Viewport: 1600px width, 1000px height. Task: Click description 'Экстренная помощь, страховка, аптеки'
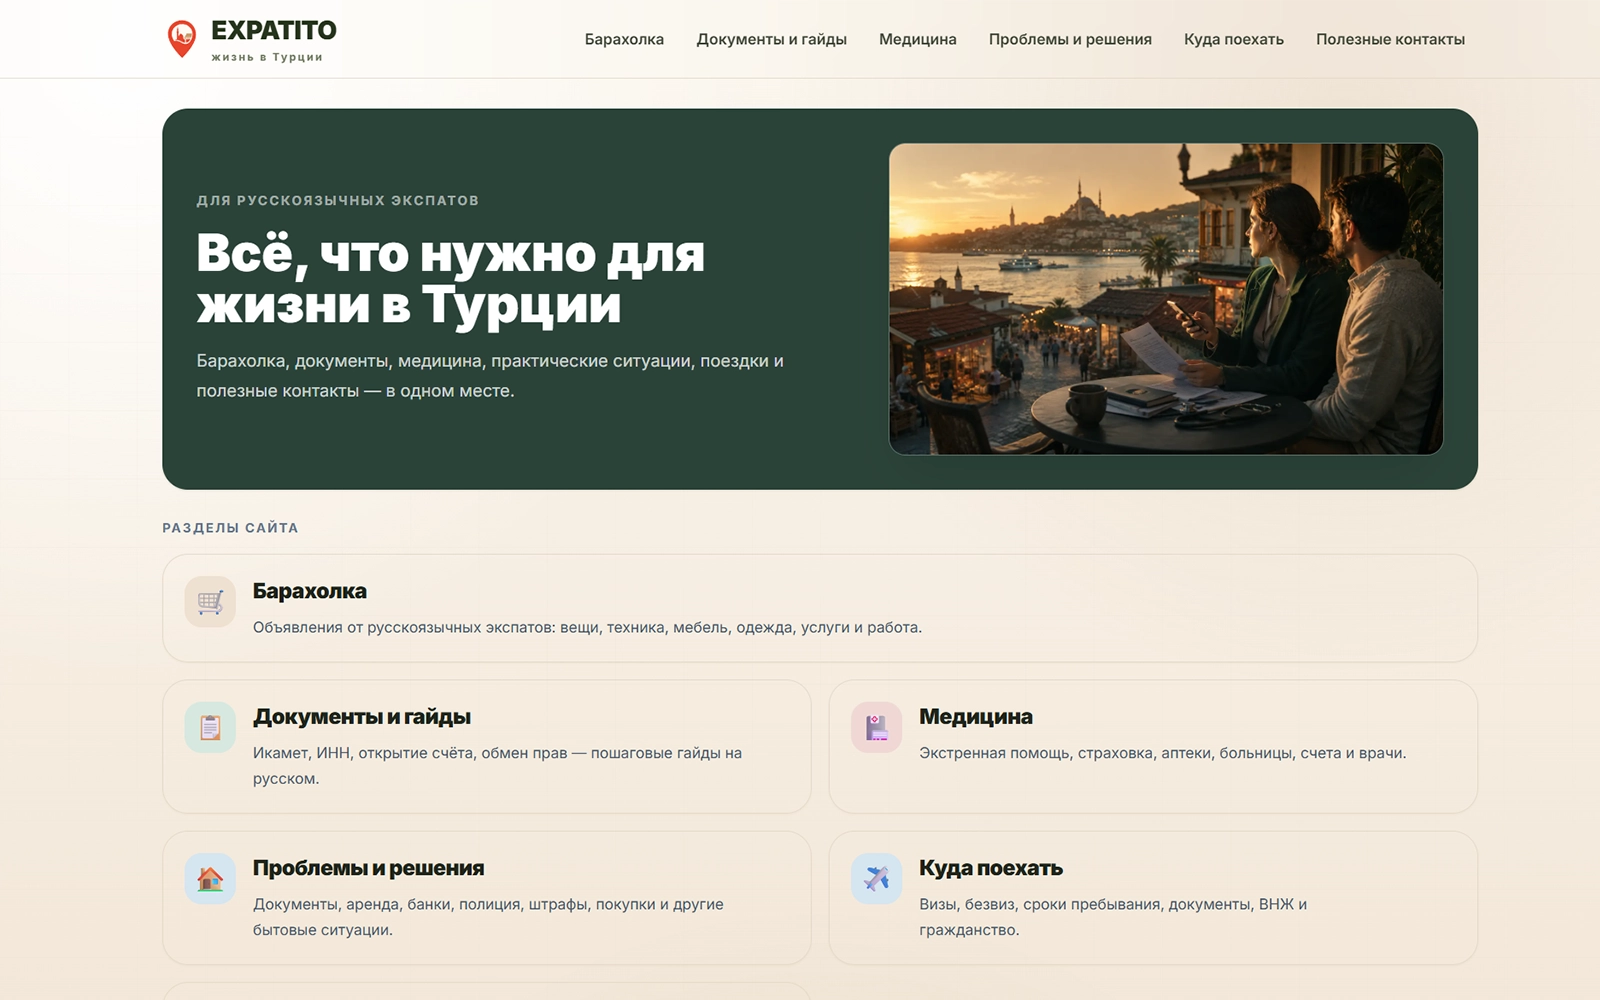point(1162,752)
